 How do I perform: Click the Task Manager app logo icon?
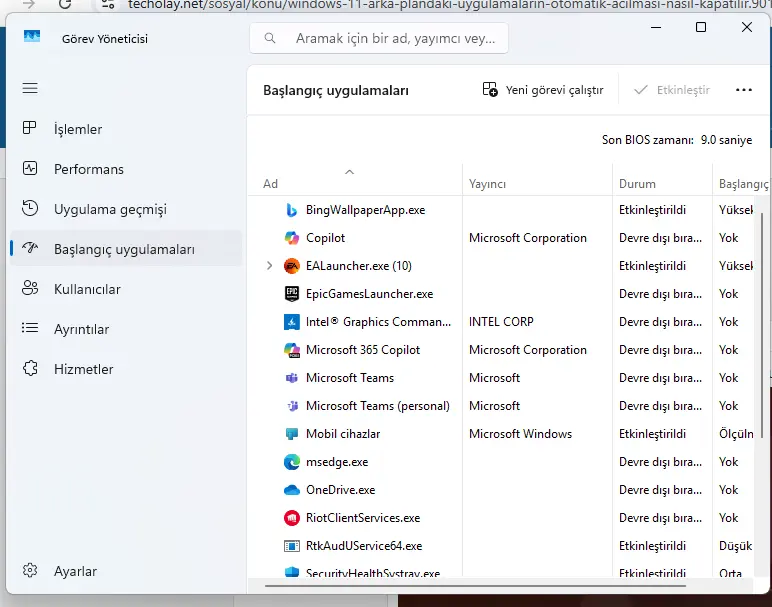tap(32, 37)
